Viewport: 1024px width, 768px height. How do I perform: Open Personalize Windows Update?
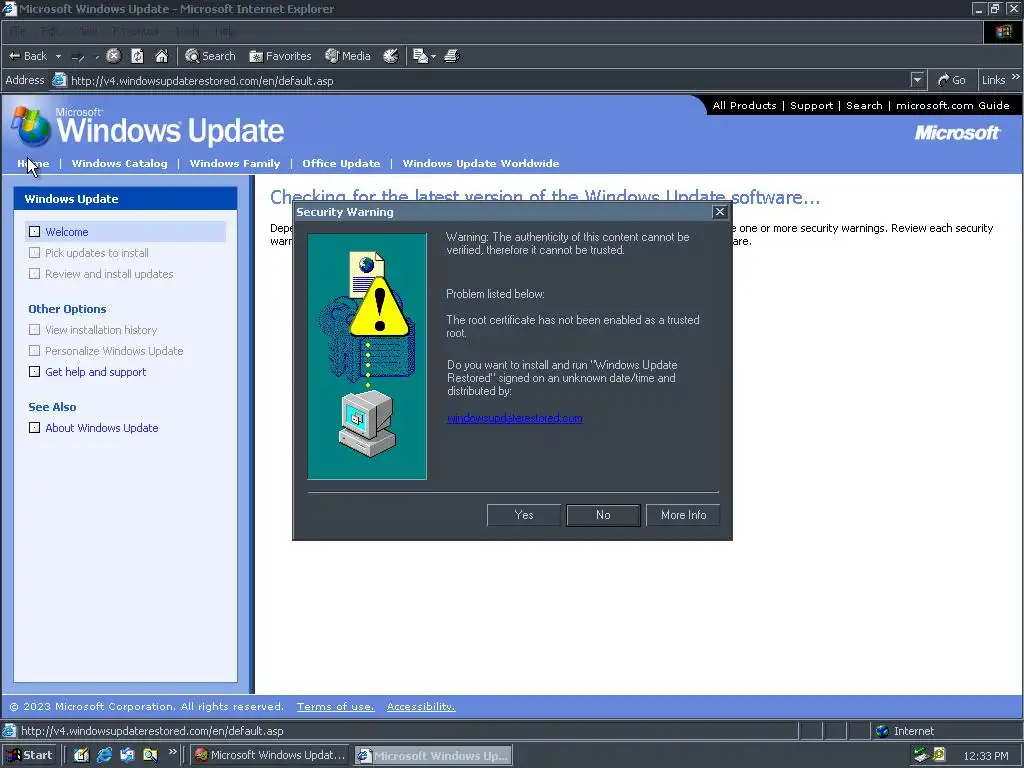[x=114, y=351]
